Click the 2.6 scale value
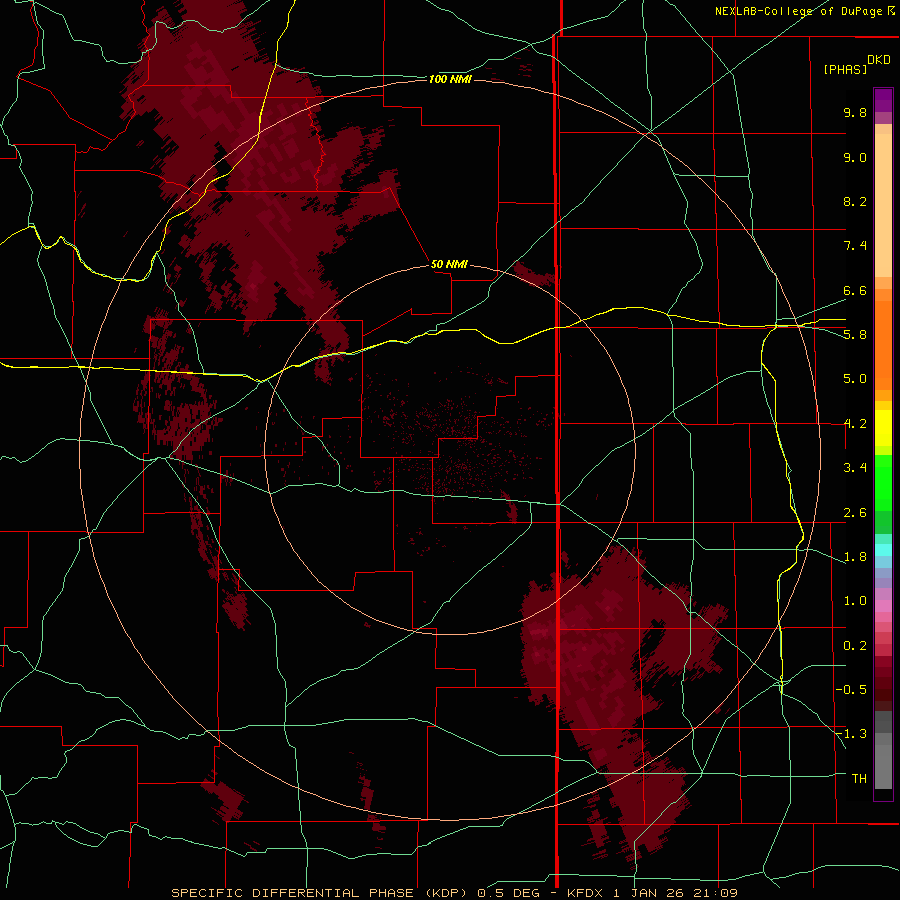 point(855,513)
